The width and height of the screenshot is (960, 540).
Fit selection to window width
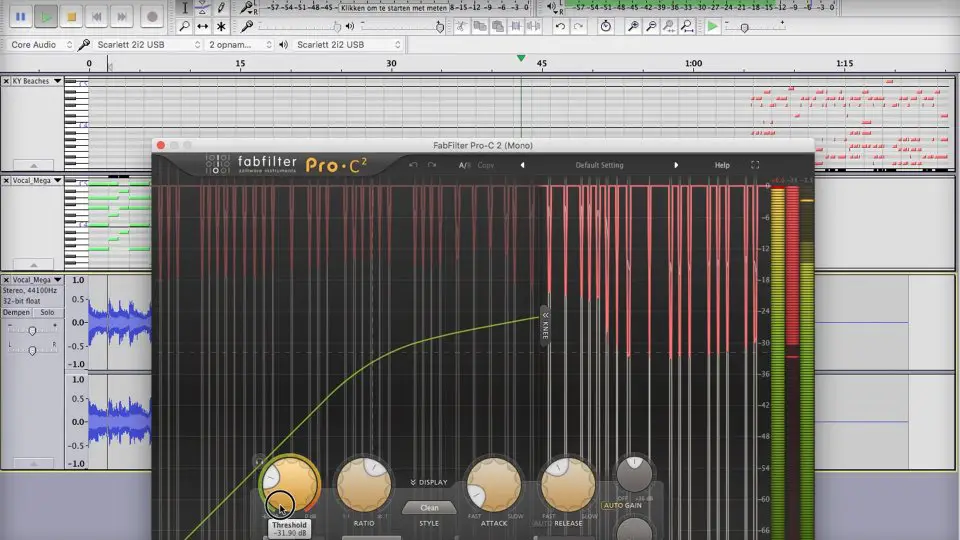tap(669, 26)
